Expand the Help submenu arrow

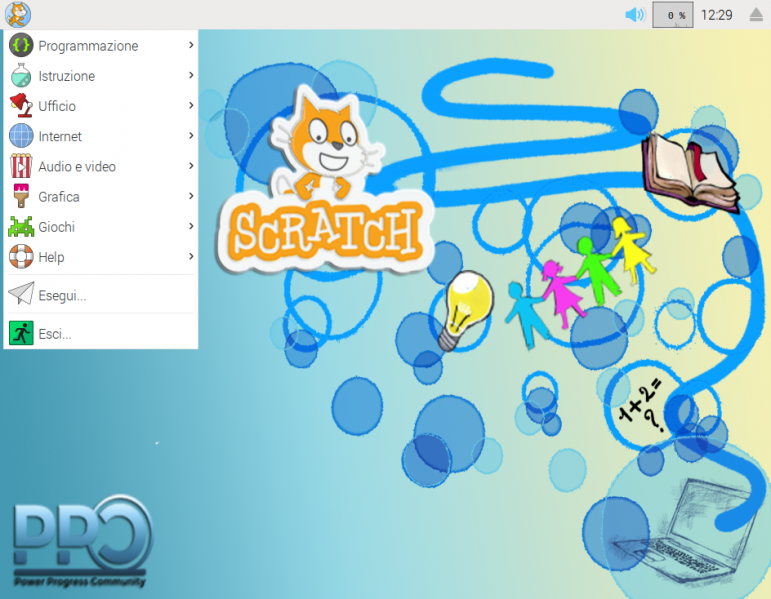(191, 256)
